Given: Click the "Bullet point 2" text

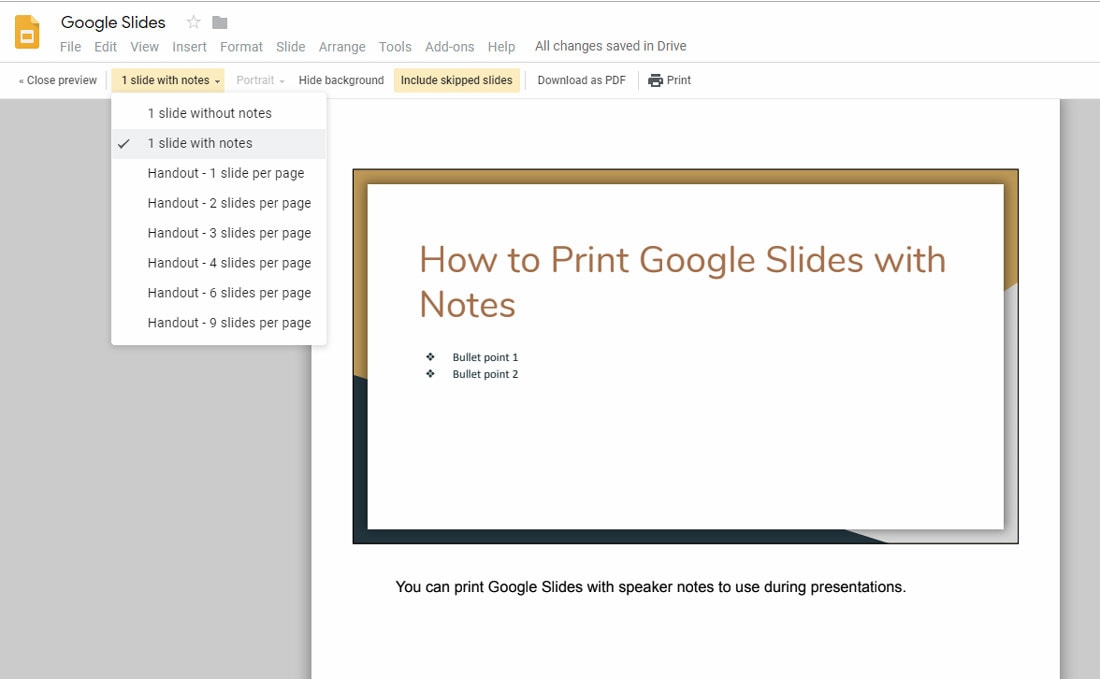Looking at the screenshot, I should click(485, 374).
